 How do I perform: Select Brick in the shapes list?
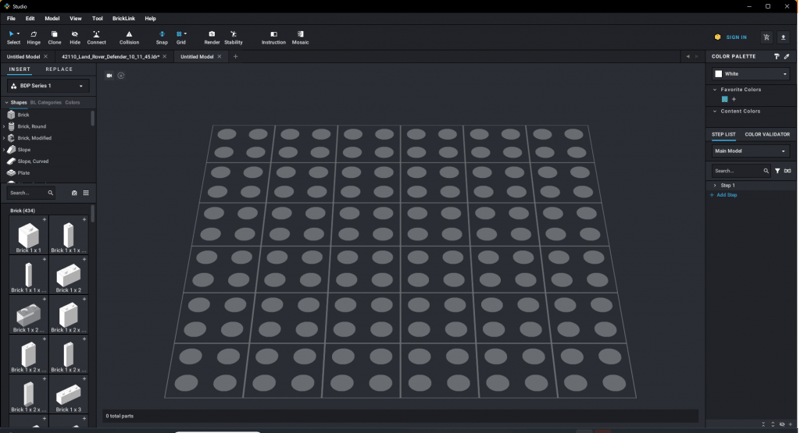tap(23, 115)
